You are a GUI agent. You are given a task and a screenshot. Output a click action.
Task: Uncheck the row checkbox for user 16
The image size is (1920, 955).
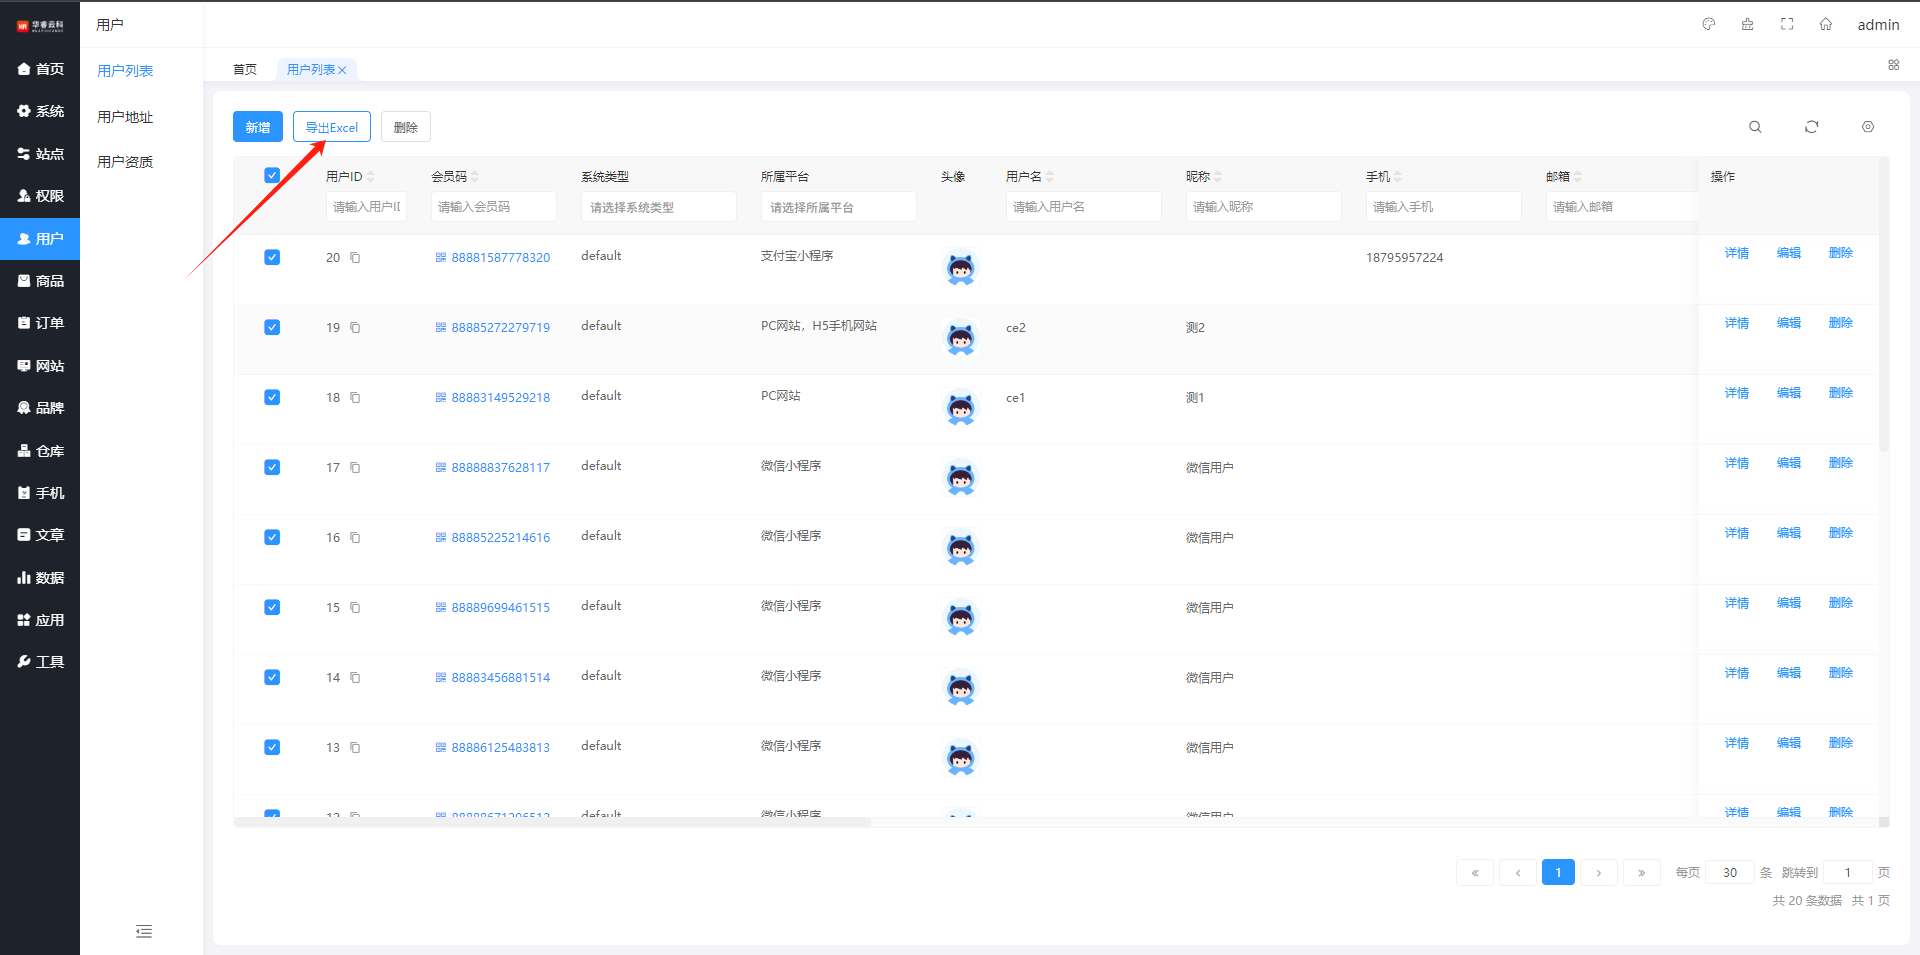272,538
